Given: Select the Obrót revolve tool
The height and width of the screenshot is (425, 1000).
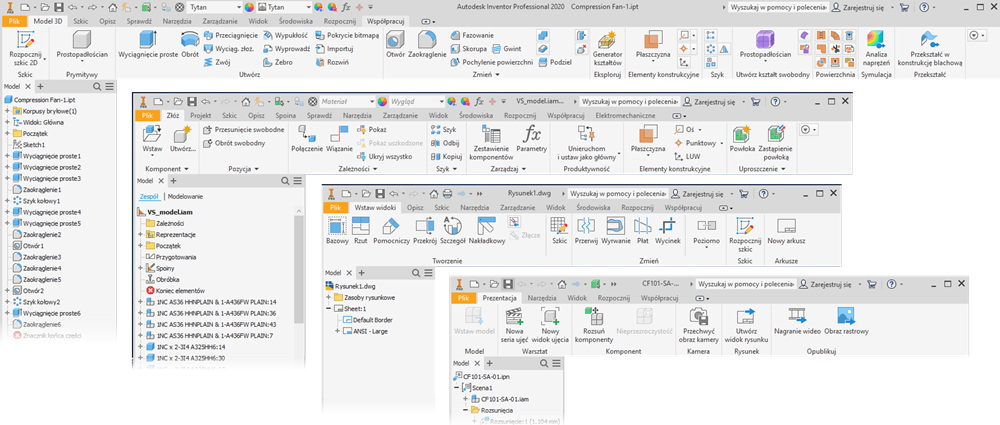Looking at the screenshot, I should (x=189, y=45).
